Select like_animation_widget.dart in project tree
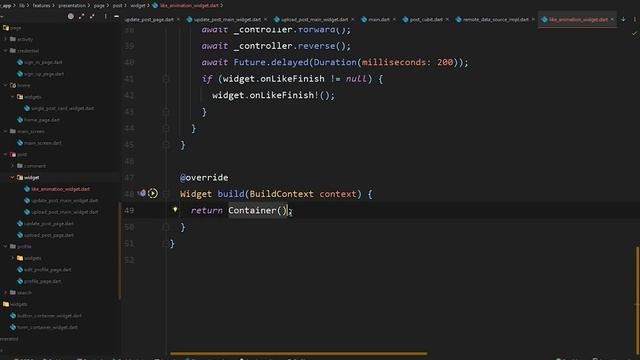Screen dimensions: 640x360 (x=57, y=189)
